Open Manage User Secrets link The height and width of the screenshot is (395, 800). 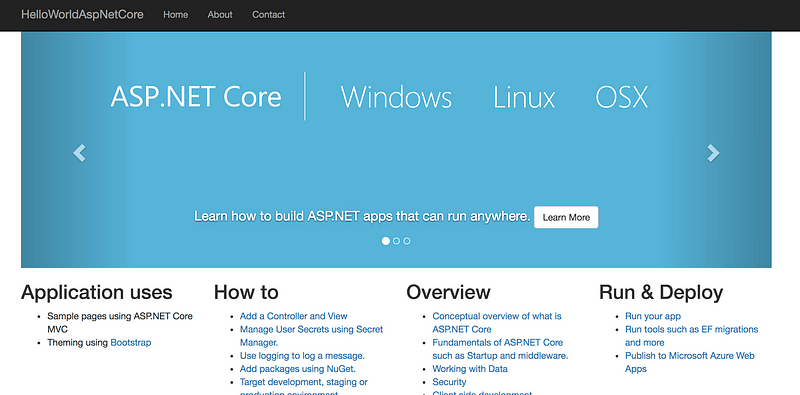[311, 336]
